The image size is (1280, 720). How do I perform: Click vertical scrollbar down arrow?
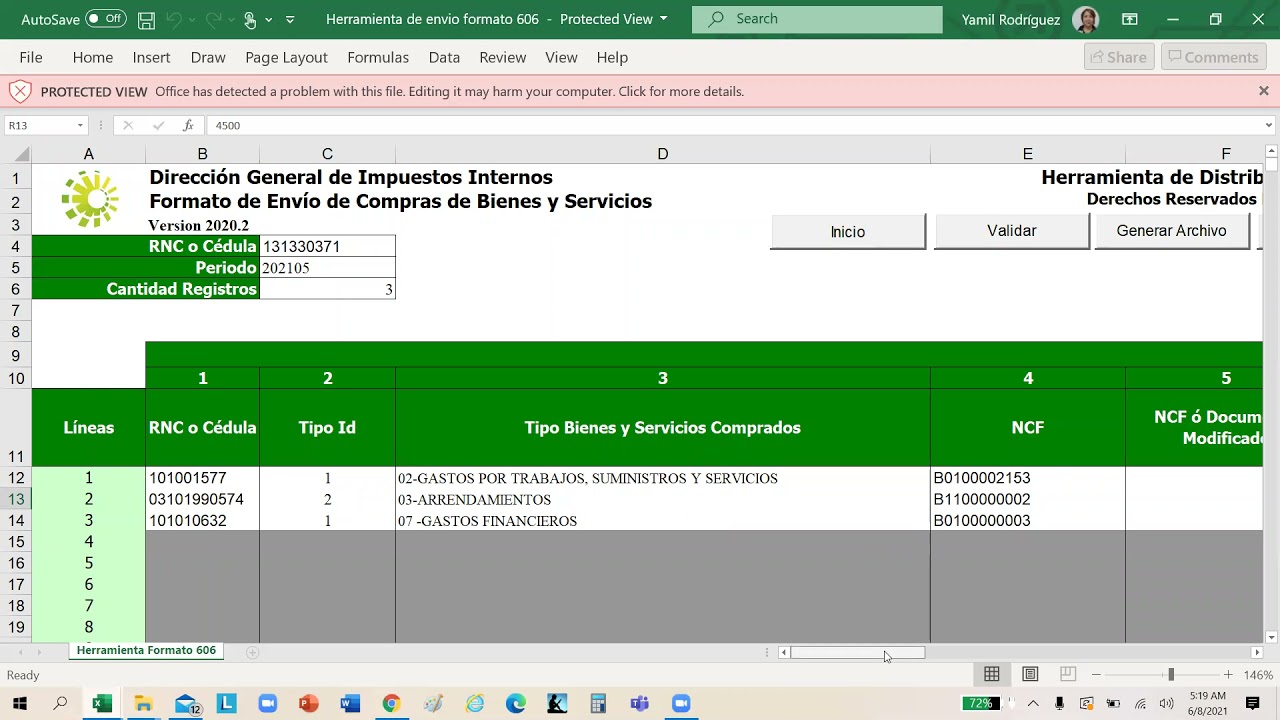click(x=1271, y=637)
